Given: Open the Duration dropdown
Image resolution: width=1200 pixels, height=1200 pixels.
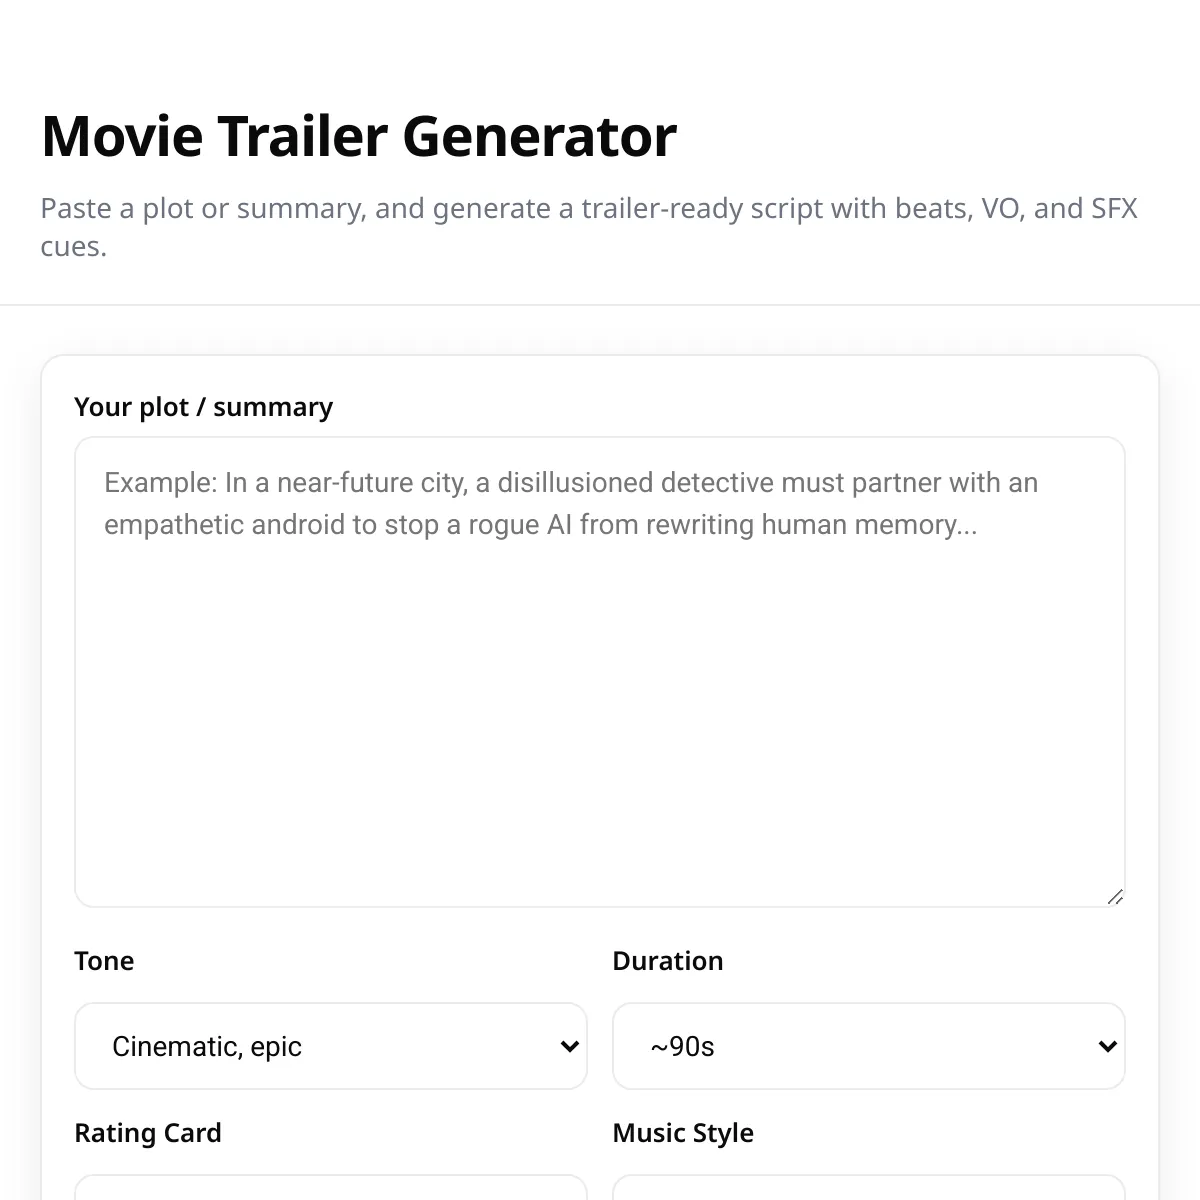Looking at the screenshot, I should click(868, 1046).
